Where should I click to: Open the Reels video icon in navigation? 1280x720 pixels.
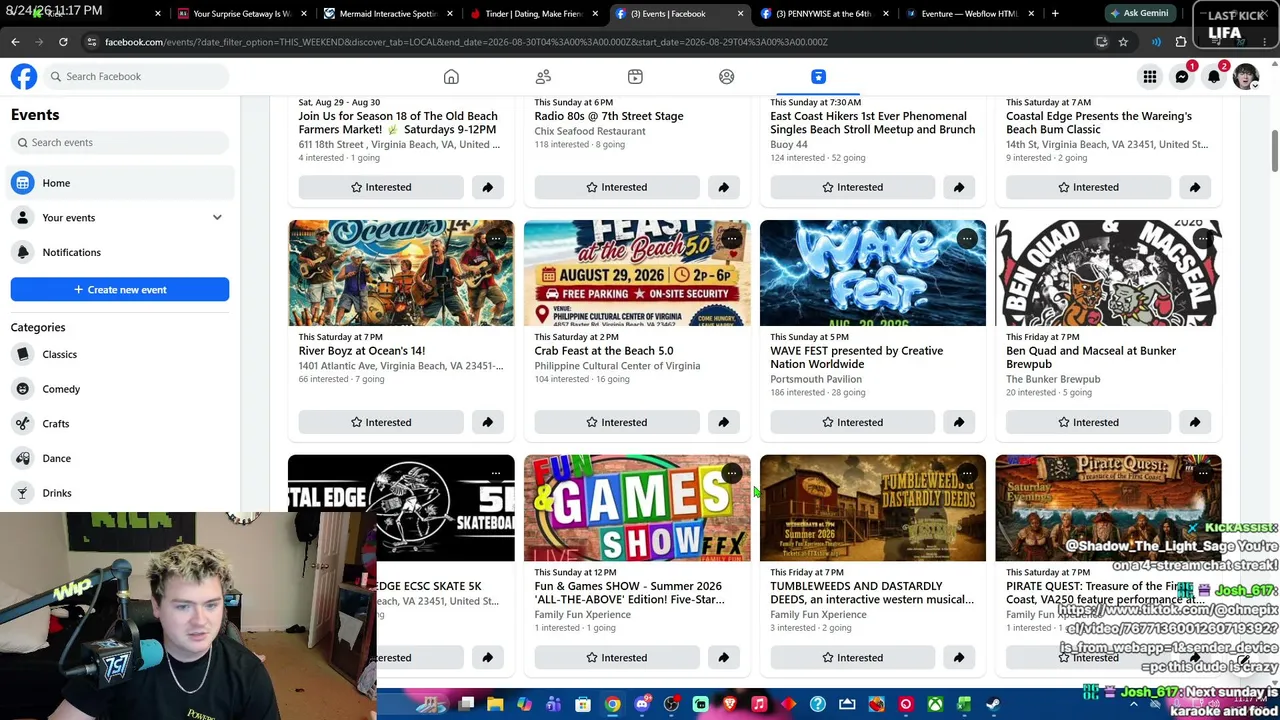click(x=635, y=77)
